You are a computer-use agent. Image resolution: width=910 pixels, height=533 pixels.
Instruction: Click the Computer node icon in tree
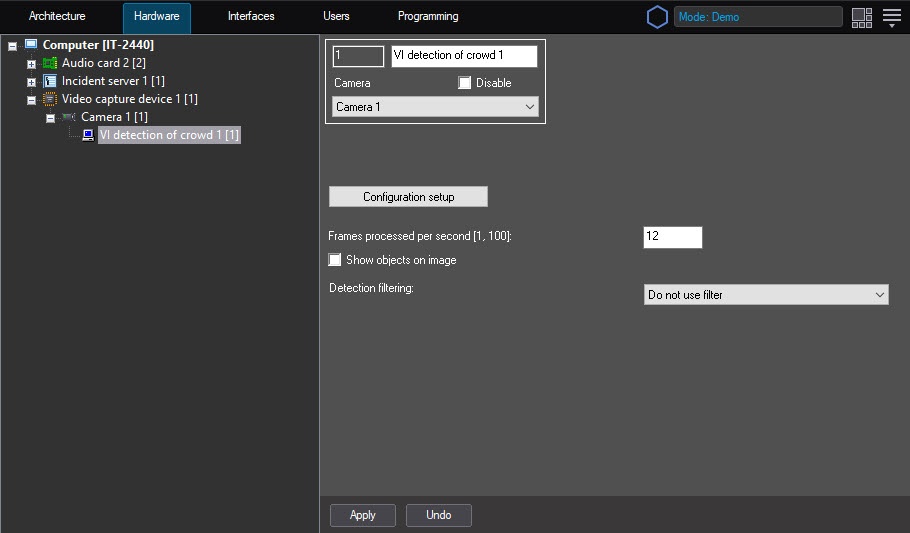[x=31, y=45]
